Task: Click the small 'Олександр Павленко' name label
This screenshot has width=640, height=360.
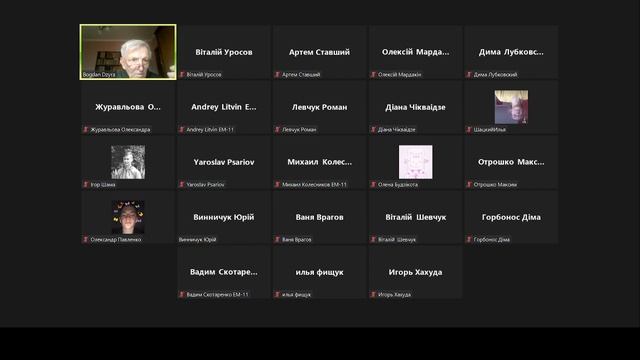Action: tap(116, 240)
